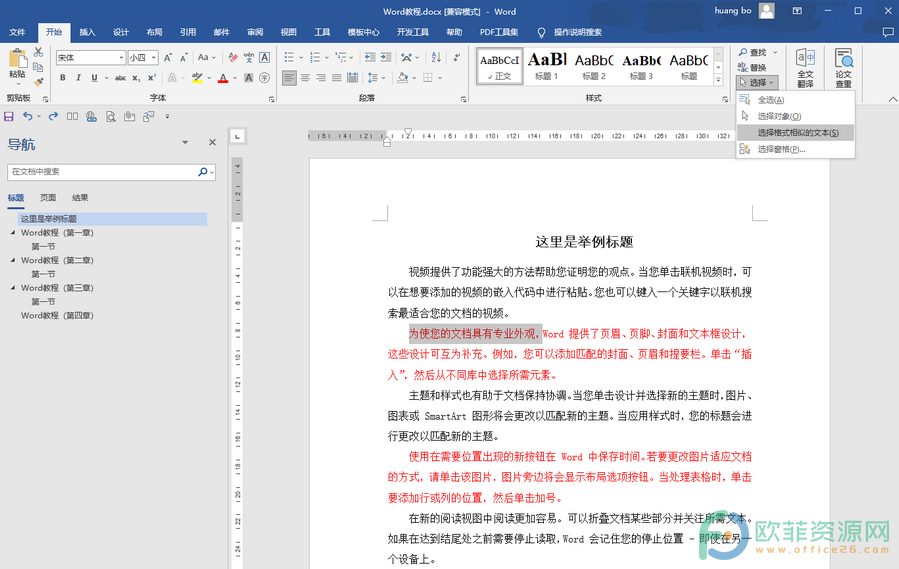Viewport: 899px width, 569px height.
Task: Click the comments speech bubble icon
Action: coord(888,33)
